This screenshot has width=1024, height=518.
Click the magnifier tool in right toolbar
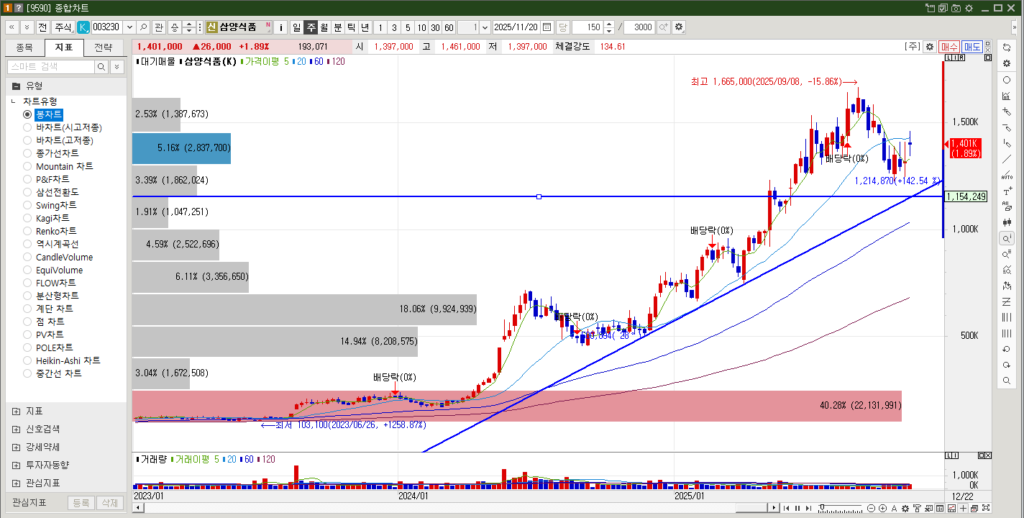(1006, 239)
